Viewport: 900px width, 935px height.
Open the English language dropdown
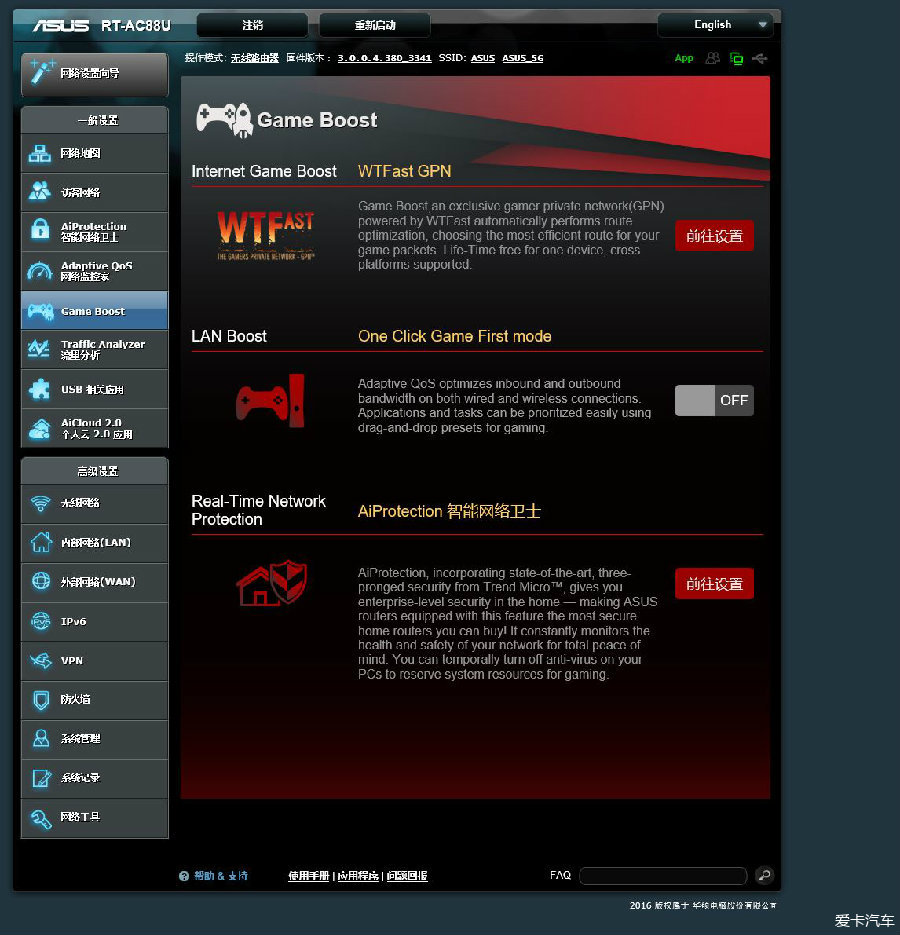(x=715, y=25)
